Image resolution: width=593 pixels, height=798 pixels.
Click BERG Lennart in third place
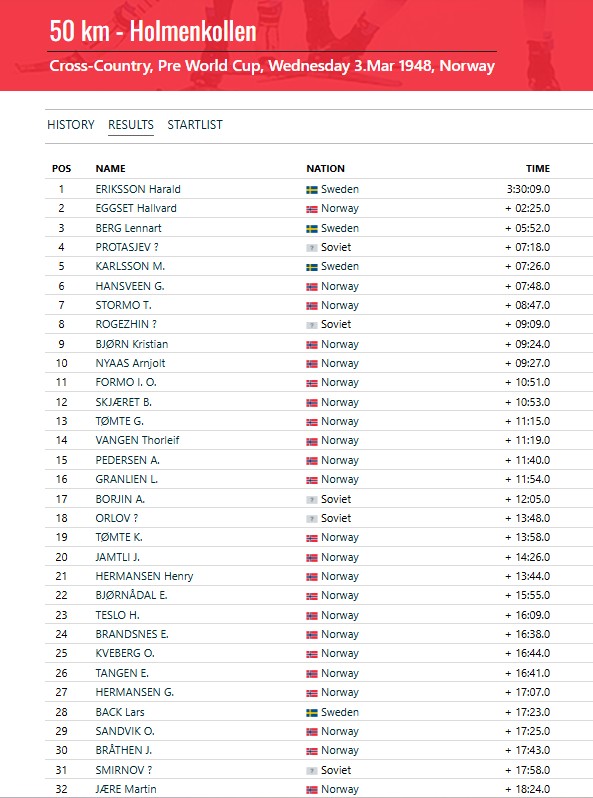pyautogui.click(x=128, y=228)
